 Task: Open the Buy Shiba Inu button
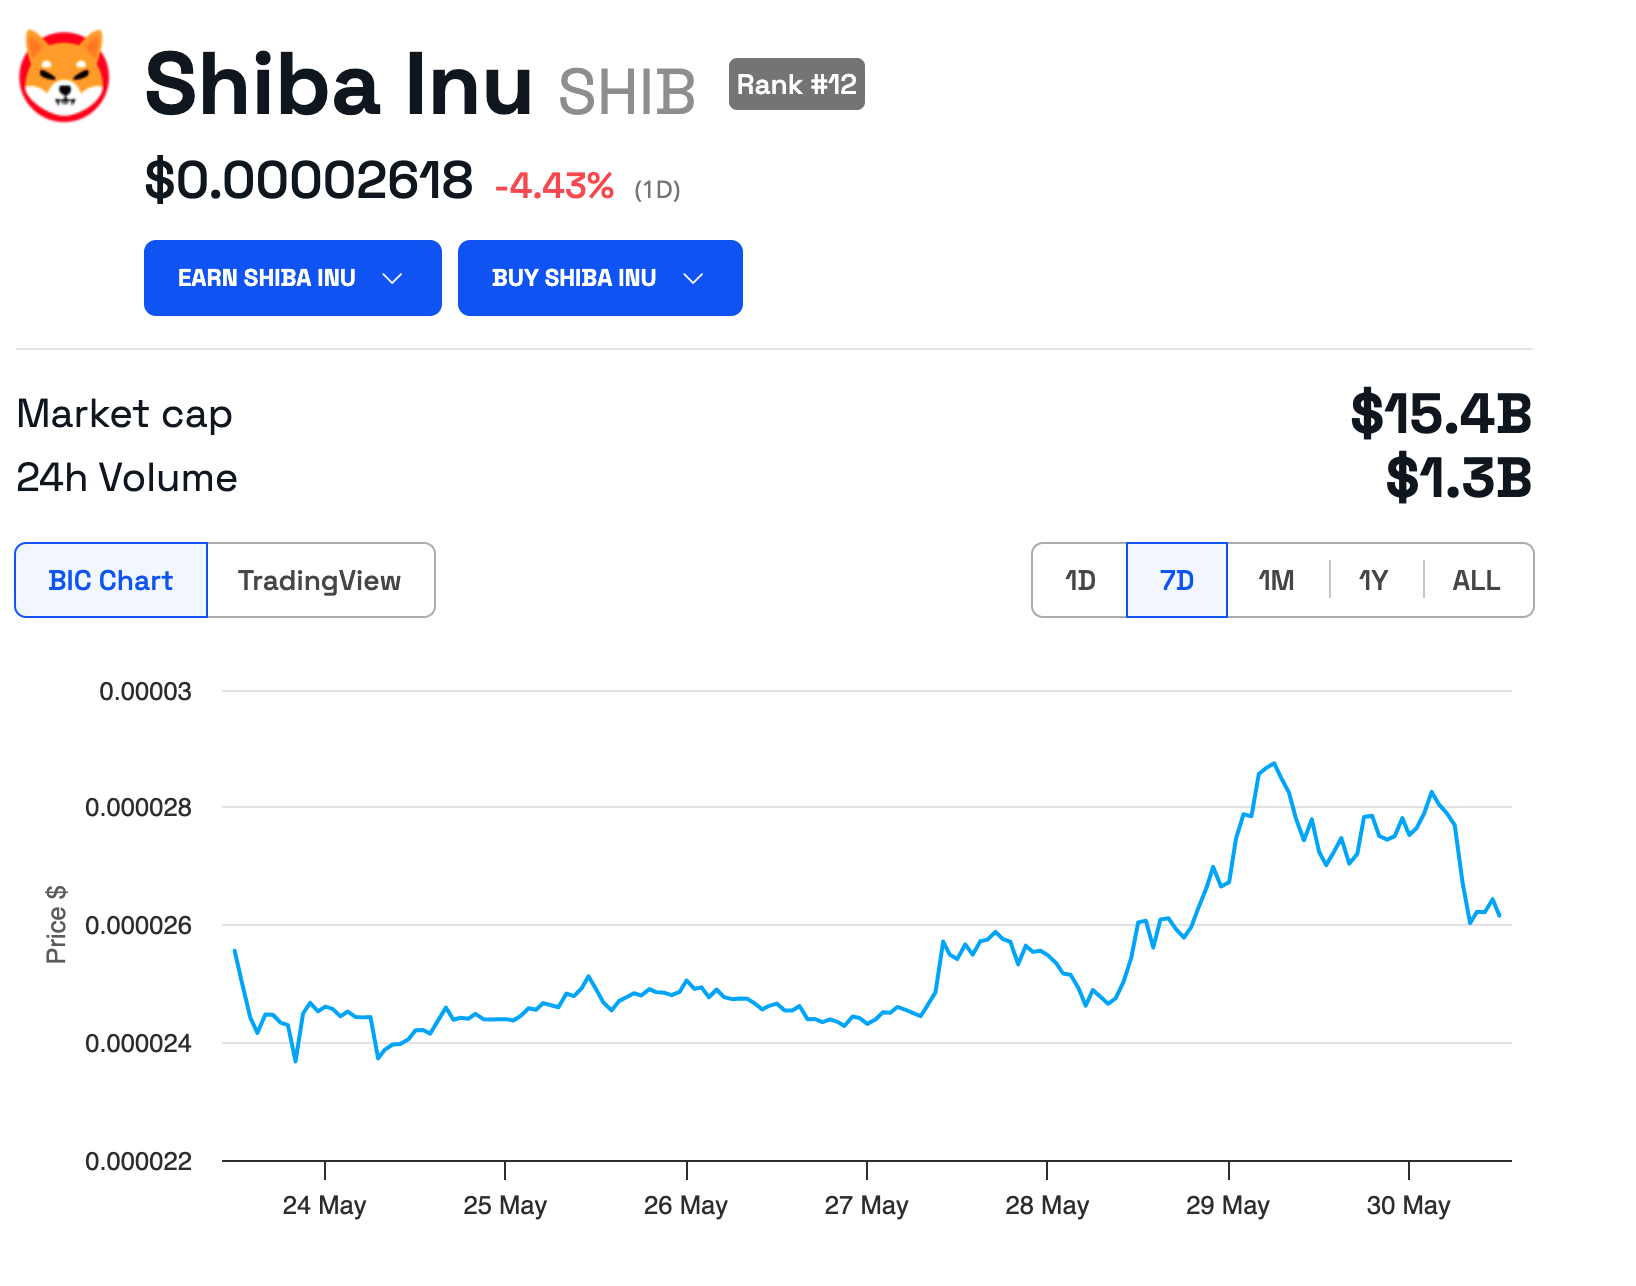pyautogui.click(x=600, y=278)
